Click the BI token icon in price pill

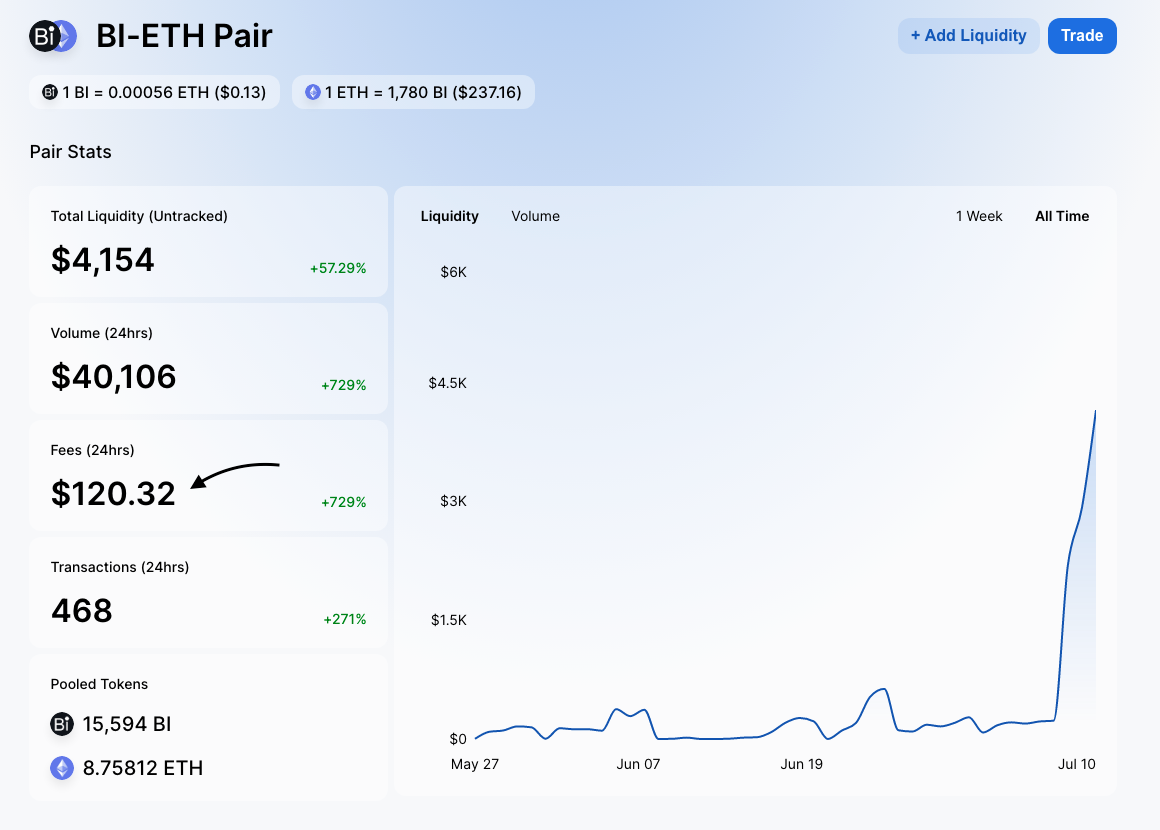tap(50, 92)
